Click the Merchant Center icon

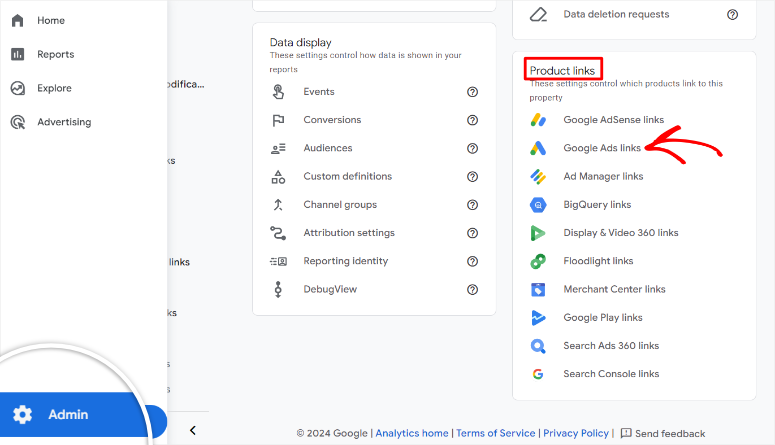[x=538, y=289]
